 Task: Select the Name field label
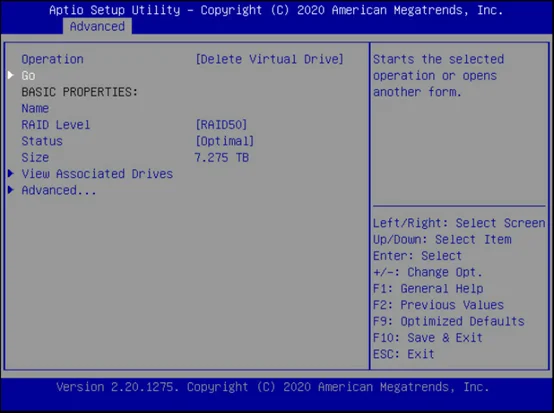pos(35,108)
